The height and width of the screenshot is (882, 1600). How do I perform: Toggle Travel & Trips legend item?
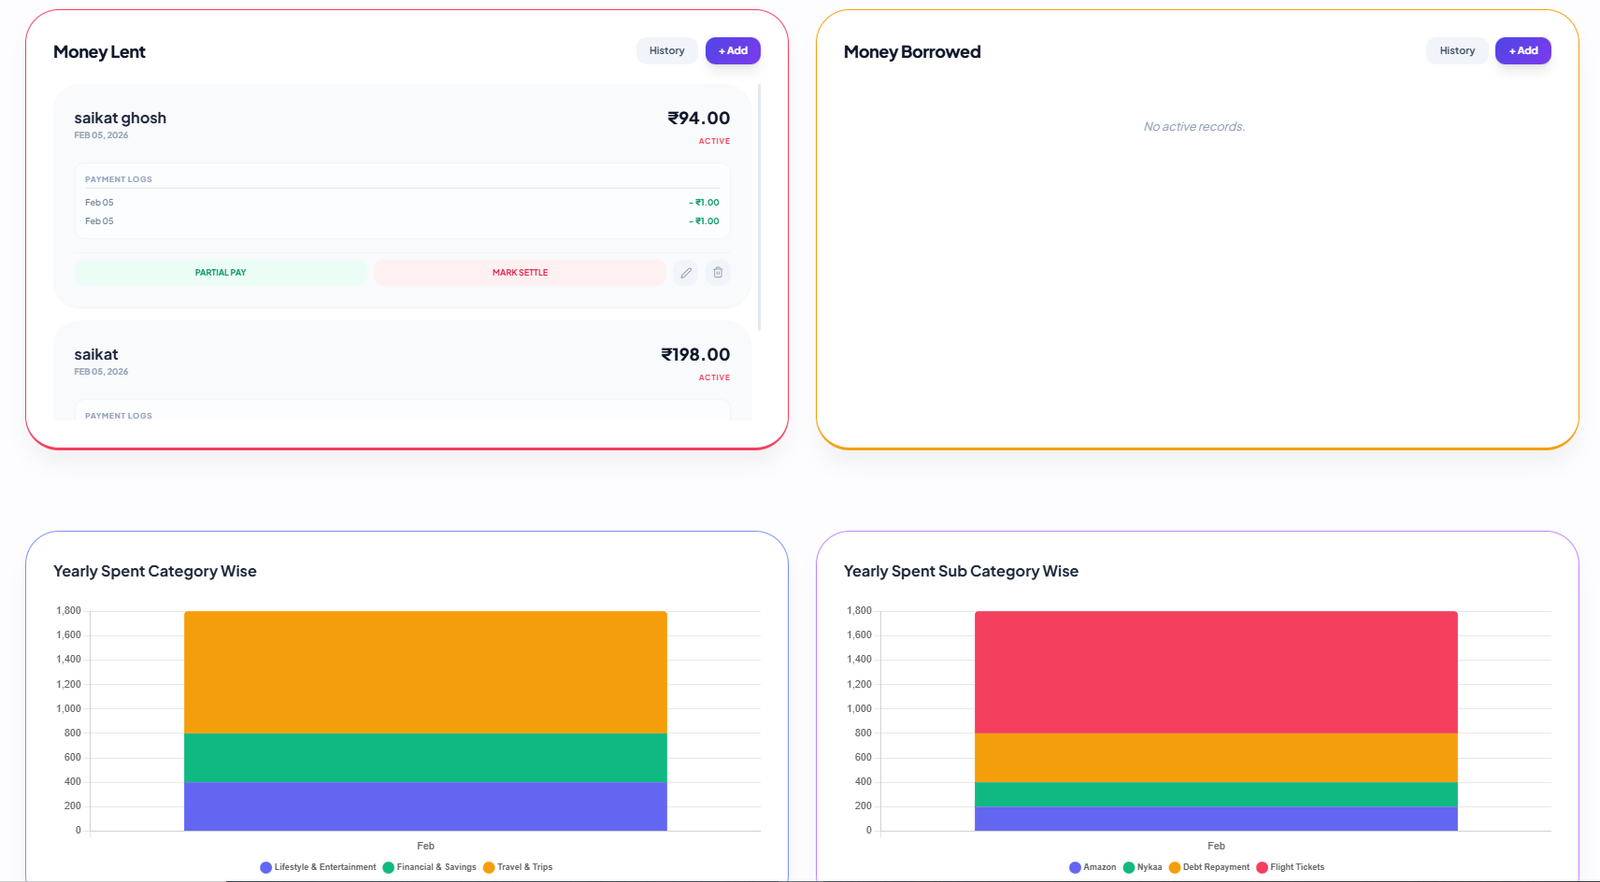click(517, 867)
